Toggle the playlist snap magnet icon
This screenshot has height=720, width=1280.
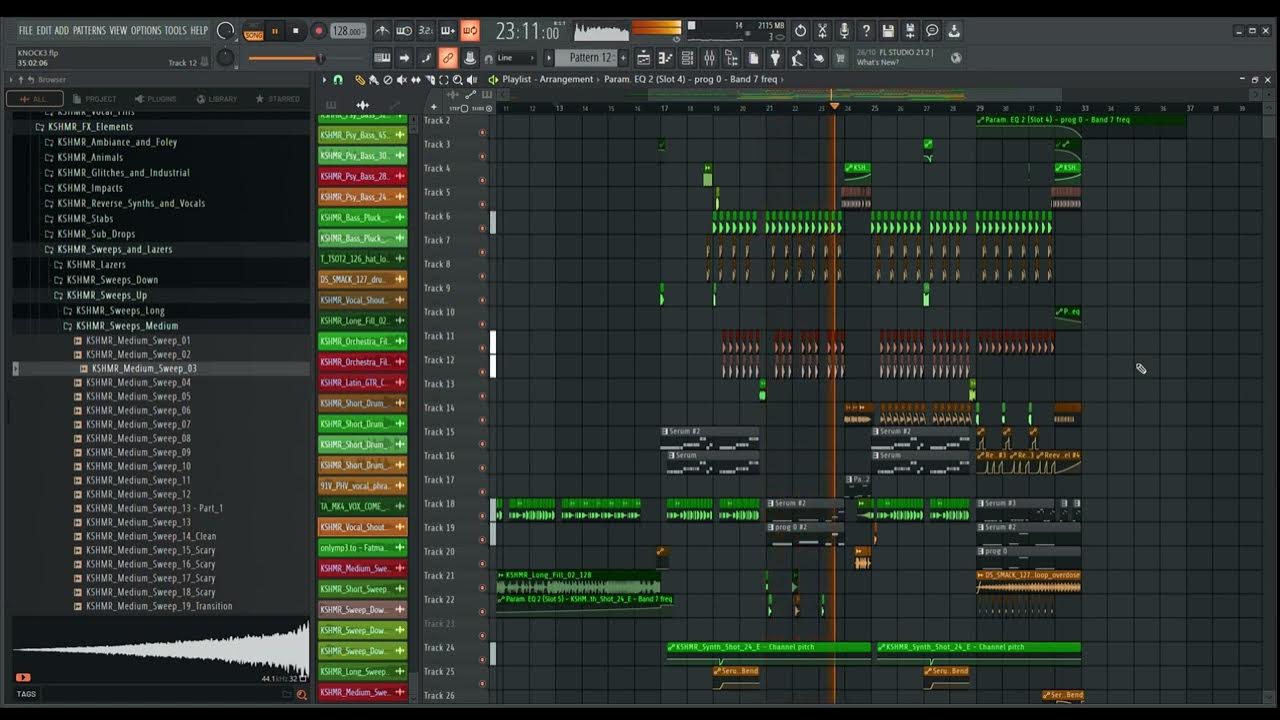(338, 79)
